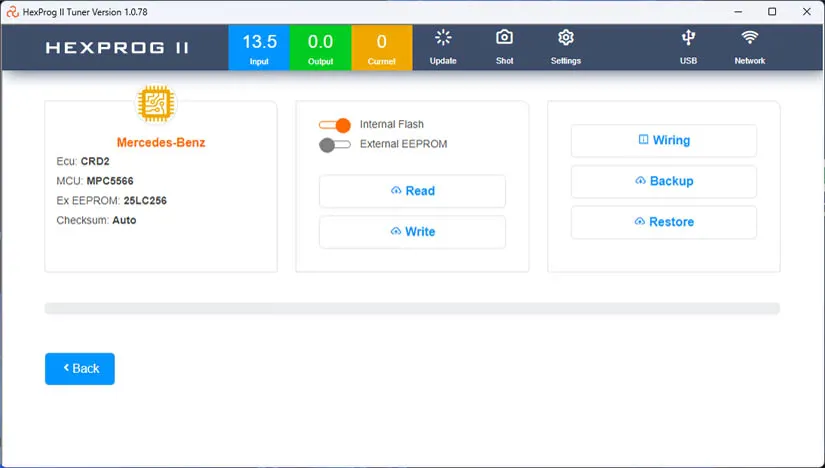This screenshot has width=825, height=468.
Task: Open the Wiring diagram button
Action: (664, 141)
